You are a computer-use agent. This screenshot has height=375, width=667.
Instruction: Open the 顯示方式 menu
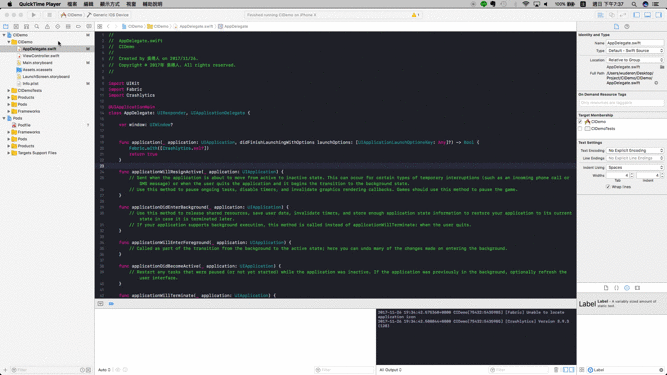(110, 4)
